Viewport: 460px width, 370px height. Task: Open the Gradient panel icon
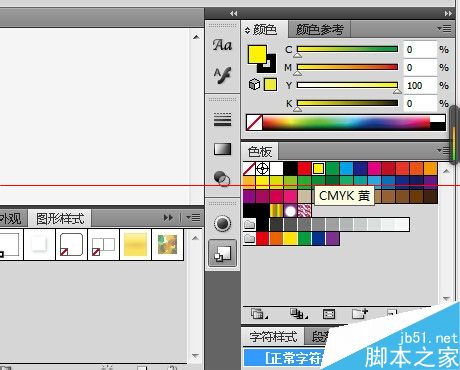point(222,149)
